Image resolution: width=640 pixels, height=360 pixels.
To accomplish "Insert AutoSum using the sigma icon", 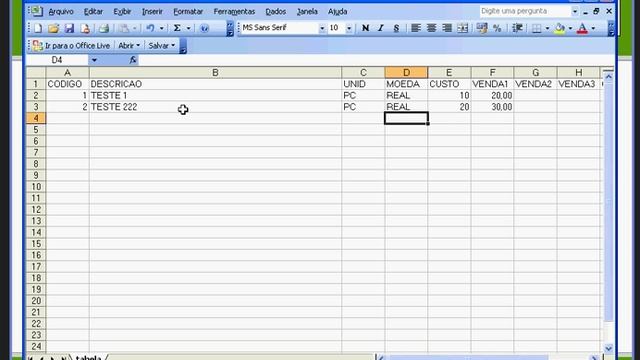I will tap(177, 28).
